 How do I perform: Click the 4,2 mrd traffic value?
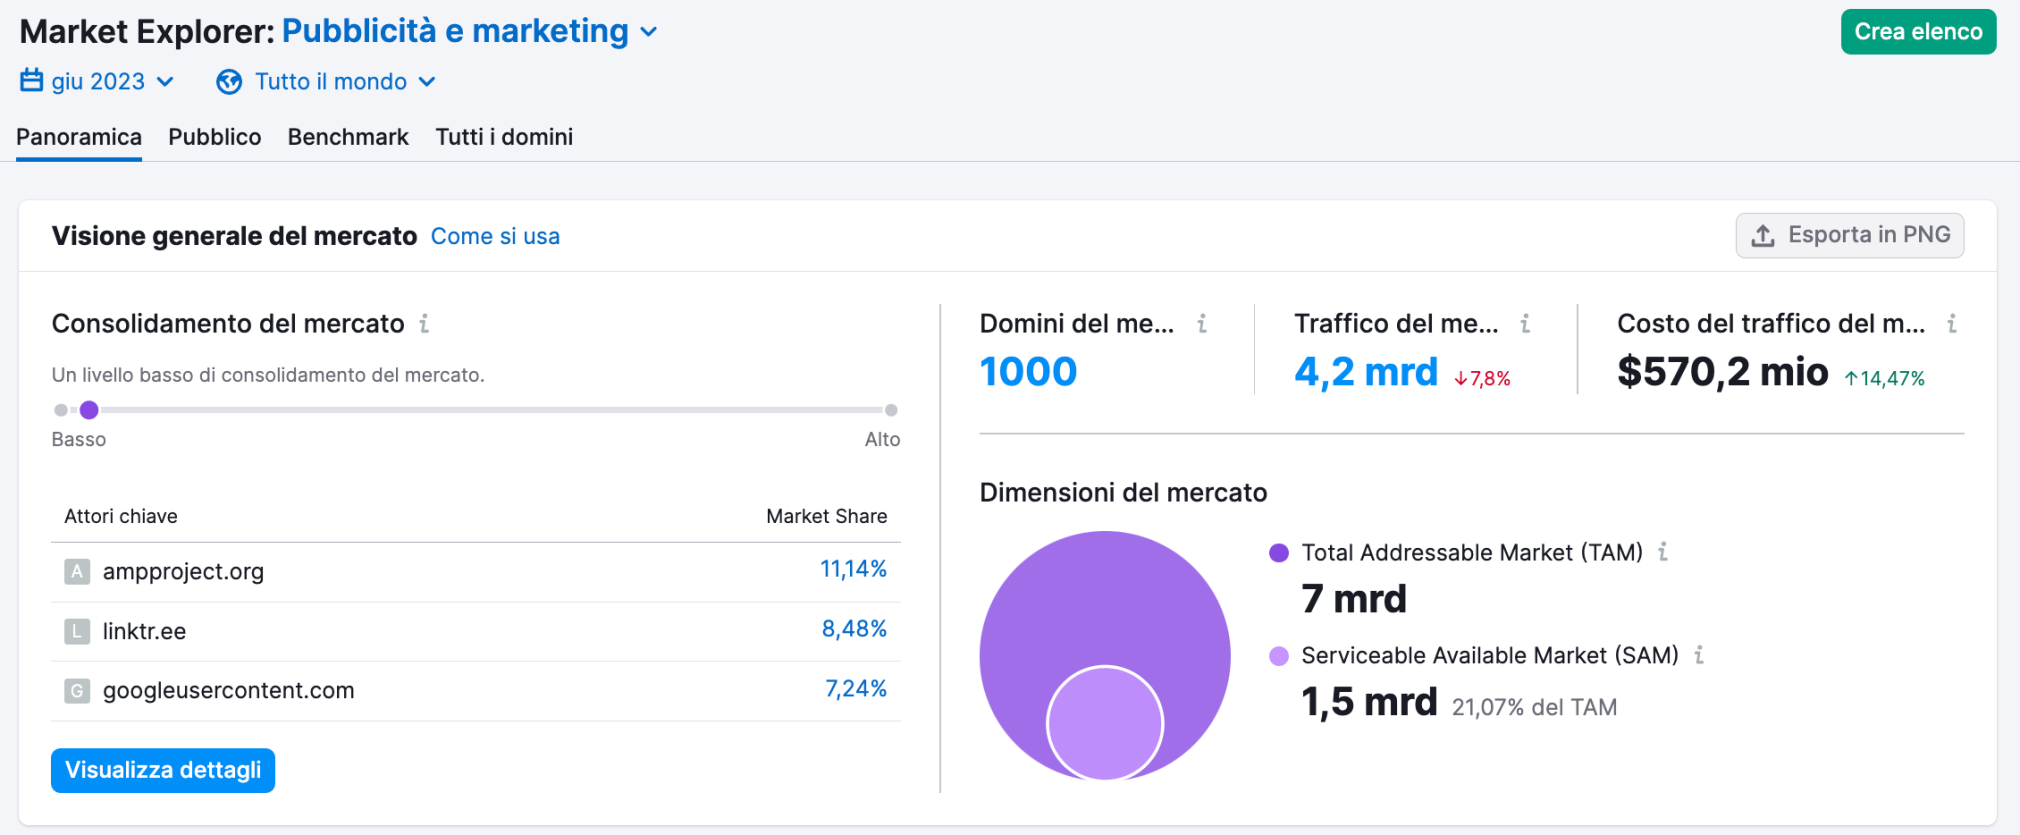click(1366, 372)
